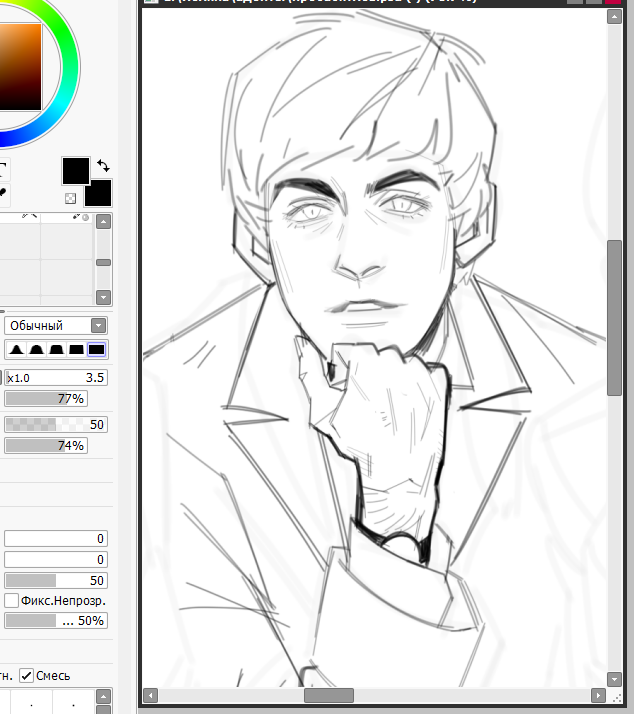634x714 pixels.
Task: Adjust the x1.0 brush size slider
Action: 56,377
